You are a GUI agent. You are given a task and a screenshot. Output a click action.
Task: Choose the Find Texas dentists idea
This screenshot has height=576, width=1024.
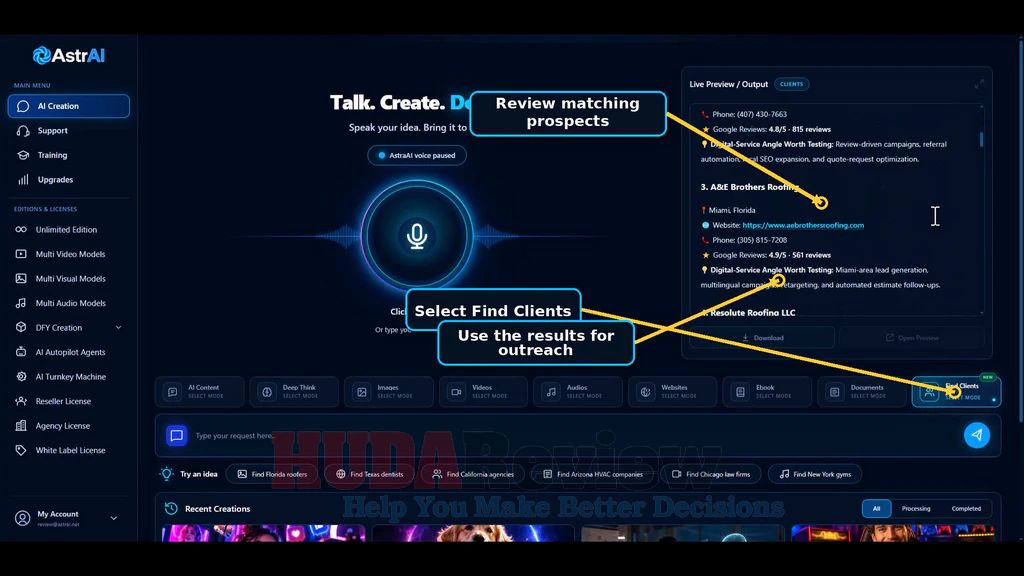[x=369, y=474]
